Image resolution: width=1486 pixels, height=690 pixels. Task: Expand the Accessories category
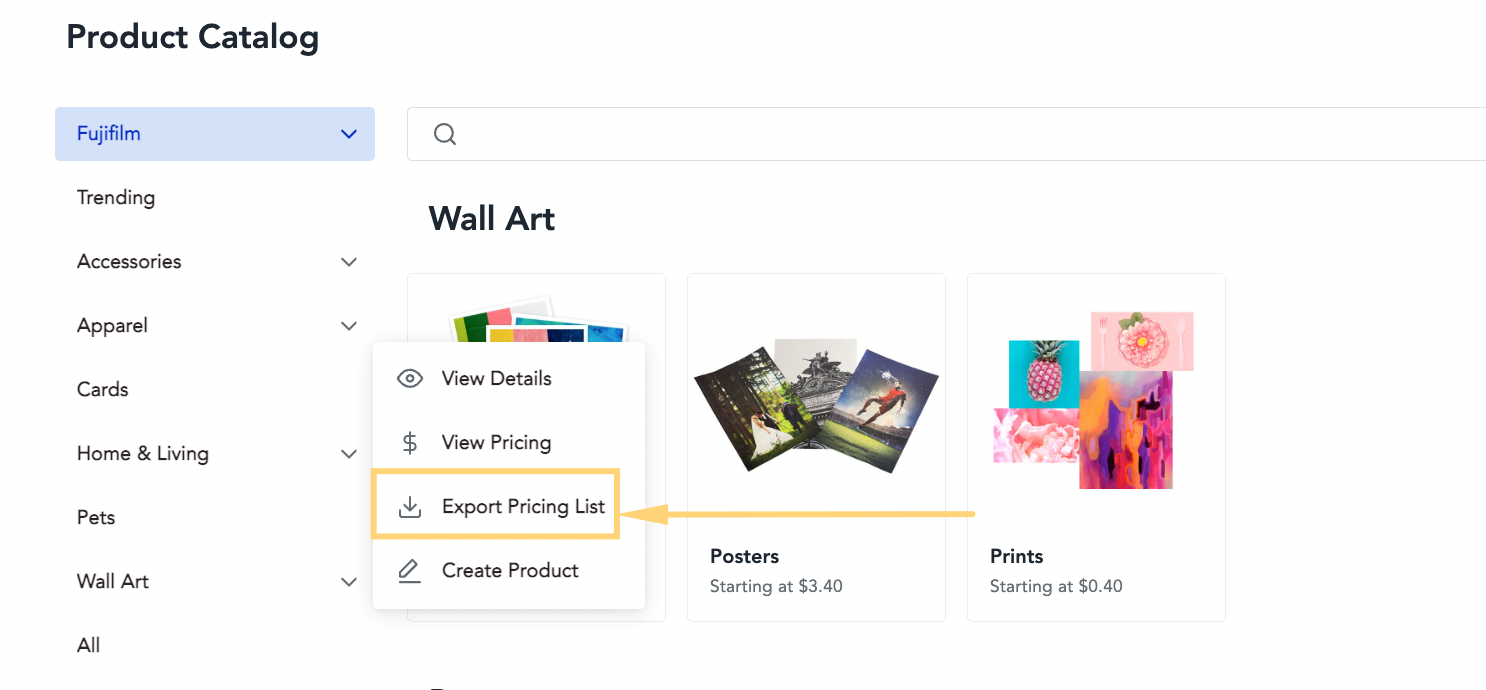pos(349,262)
